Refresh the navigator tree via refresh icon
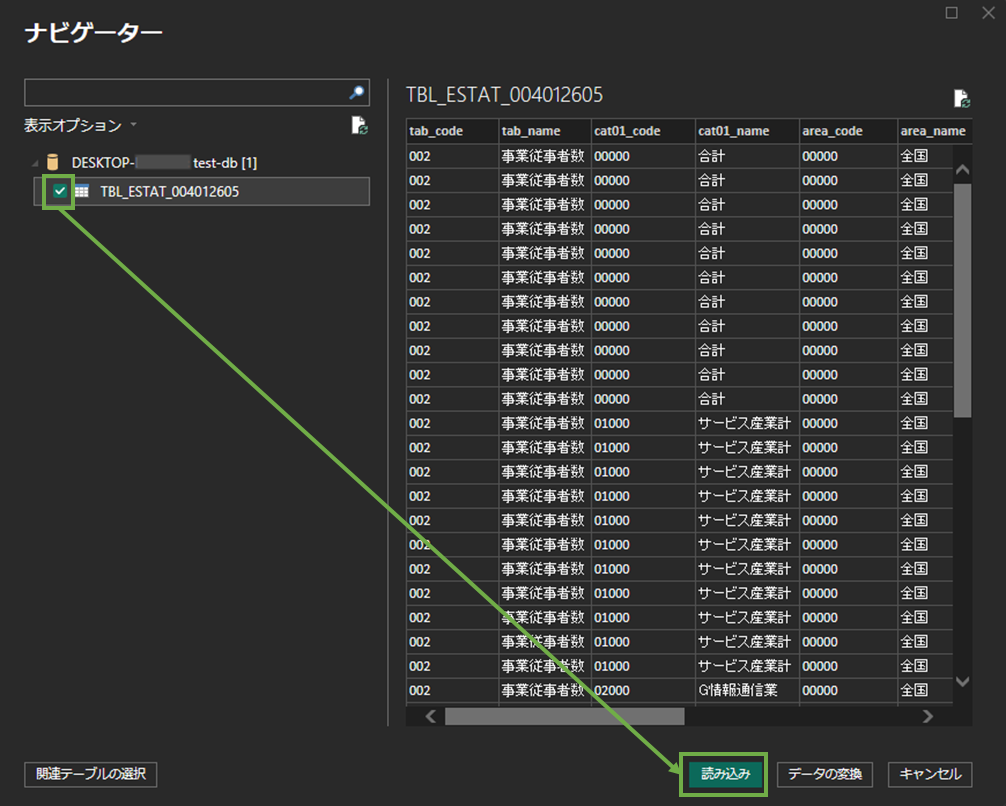 (x=359, y=125)
